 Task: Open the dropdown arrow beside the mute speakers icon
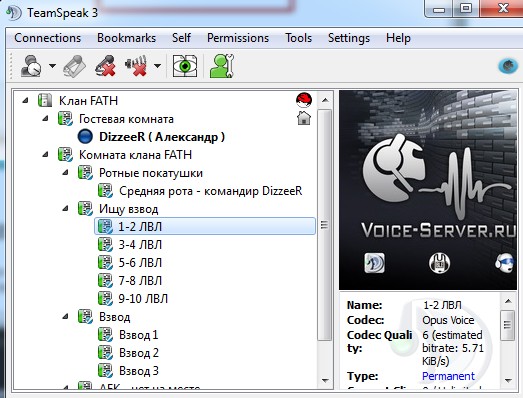[x=157, y=66]
